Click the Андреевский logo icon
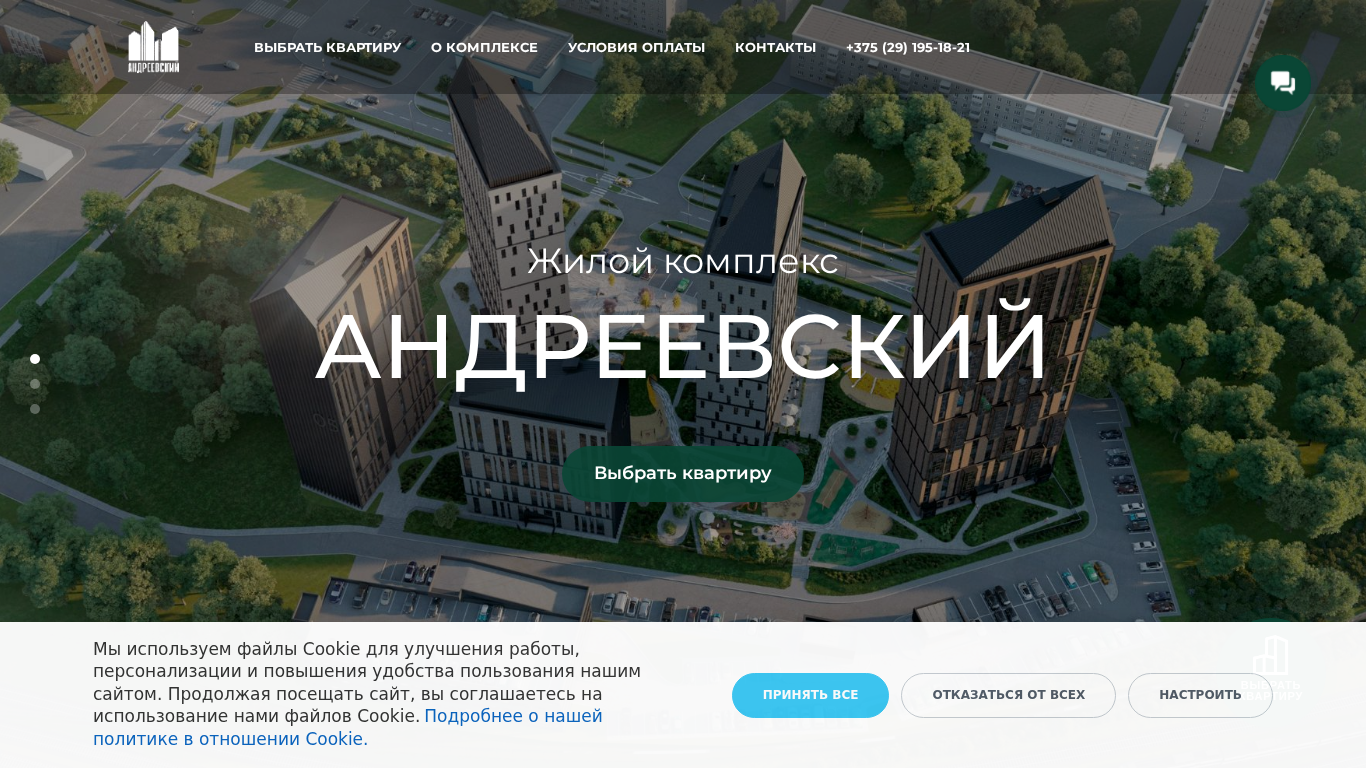The height and width of the screenshot is (768, 1366). (x=153, y=47)
